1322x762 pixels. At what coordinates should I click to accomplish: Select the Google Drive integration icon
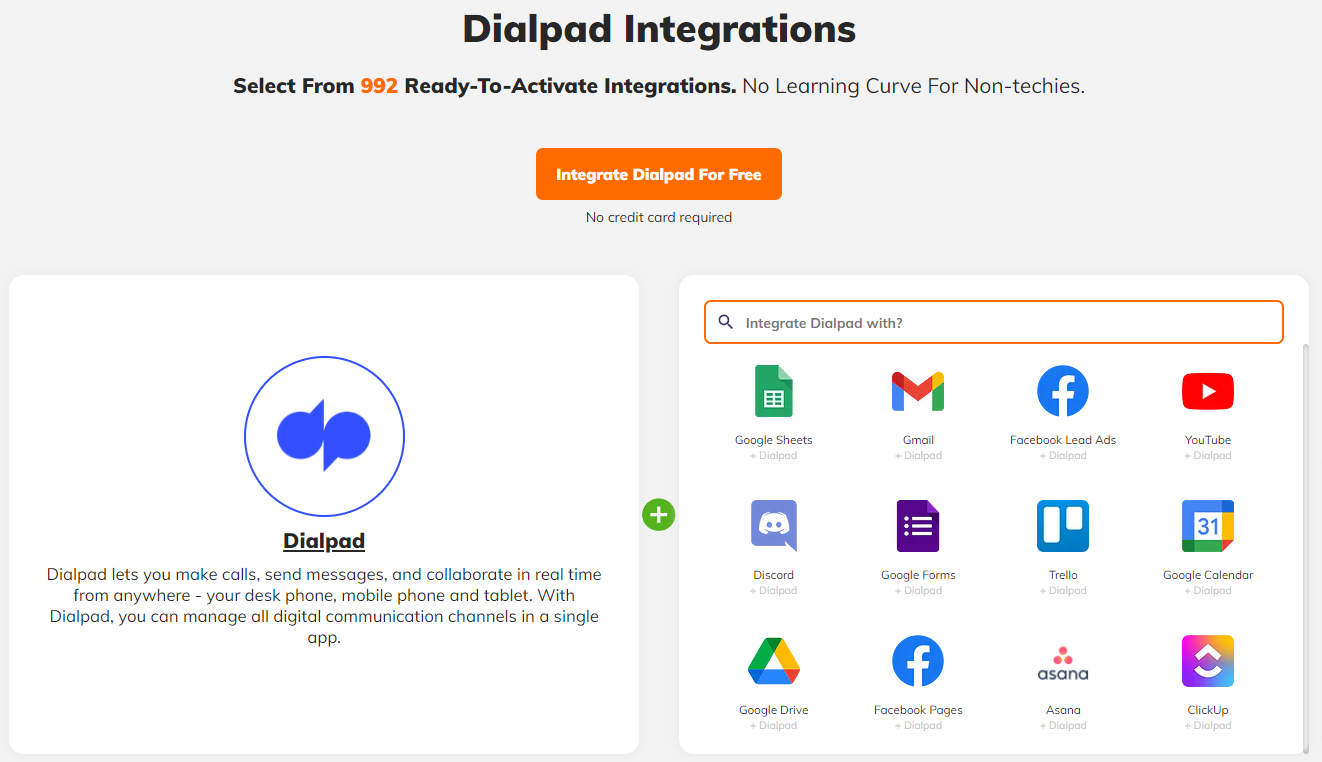pyautogui.click(x=773, y=660)
